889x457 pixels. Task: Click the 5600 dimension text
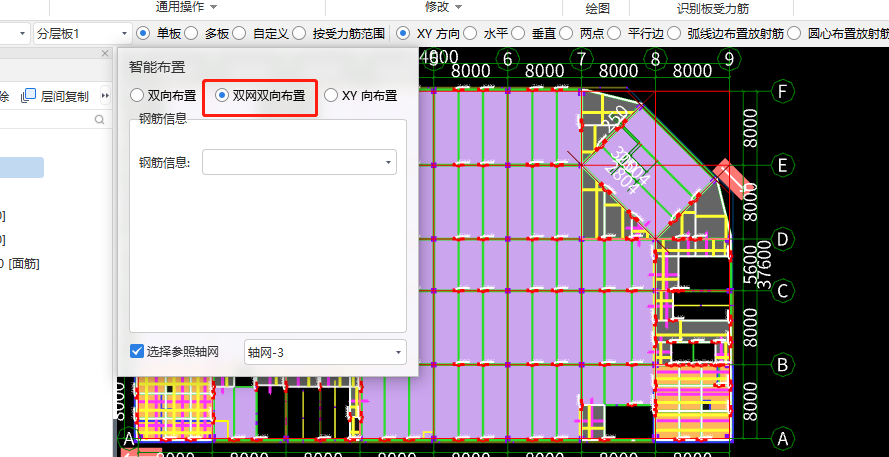750,264
